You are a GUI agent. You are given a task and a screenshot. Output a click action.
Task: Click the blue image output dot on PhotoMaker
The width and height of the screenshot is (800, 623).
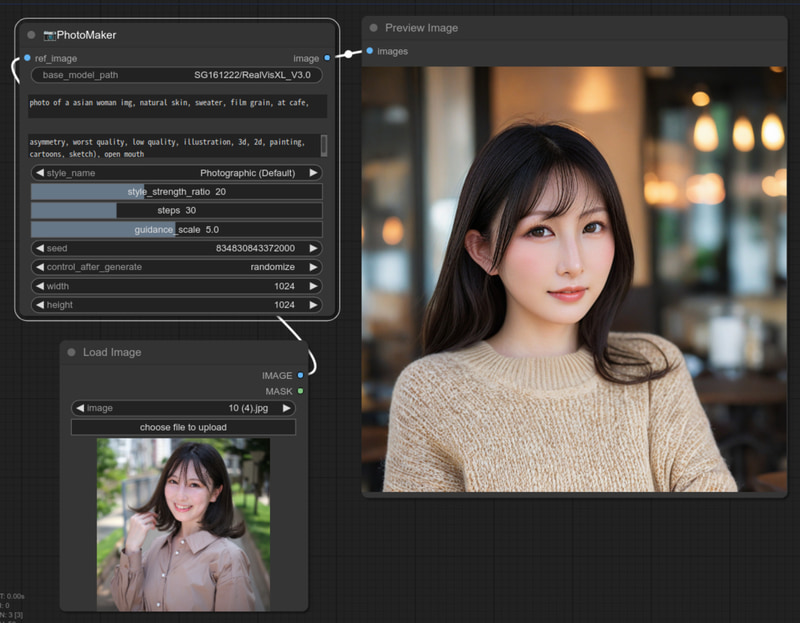click(327, 58)
